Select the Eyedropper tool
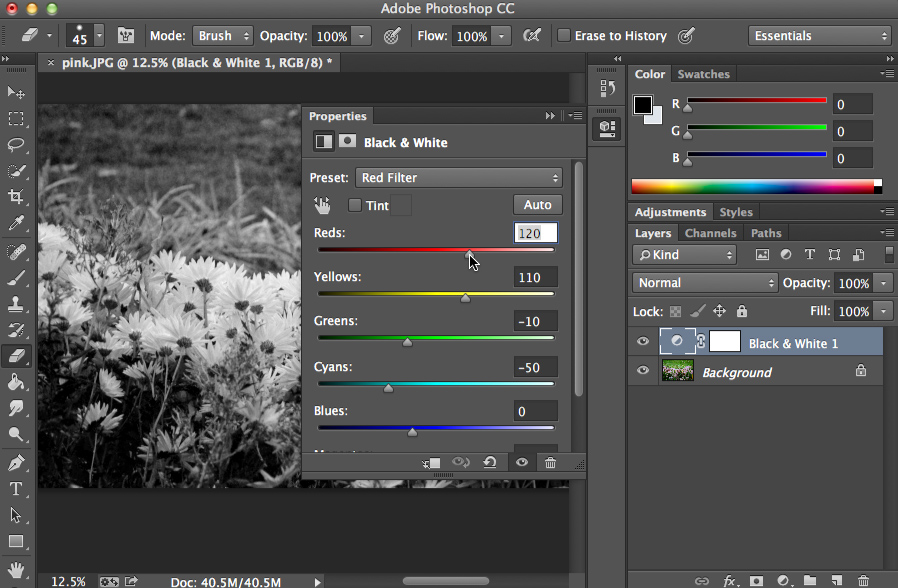The height and width of the screenshot is (588, 898). pyautogui.click(x=16, y=222)
